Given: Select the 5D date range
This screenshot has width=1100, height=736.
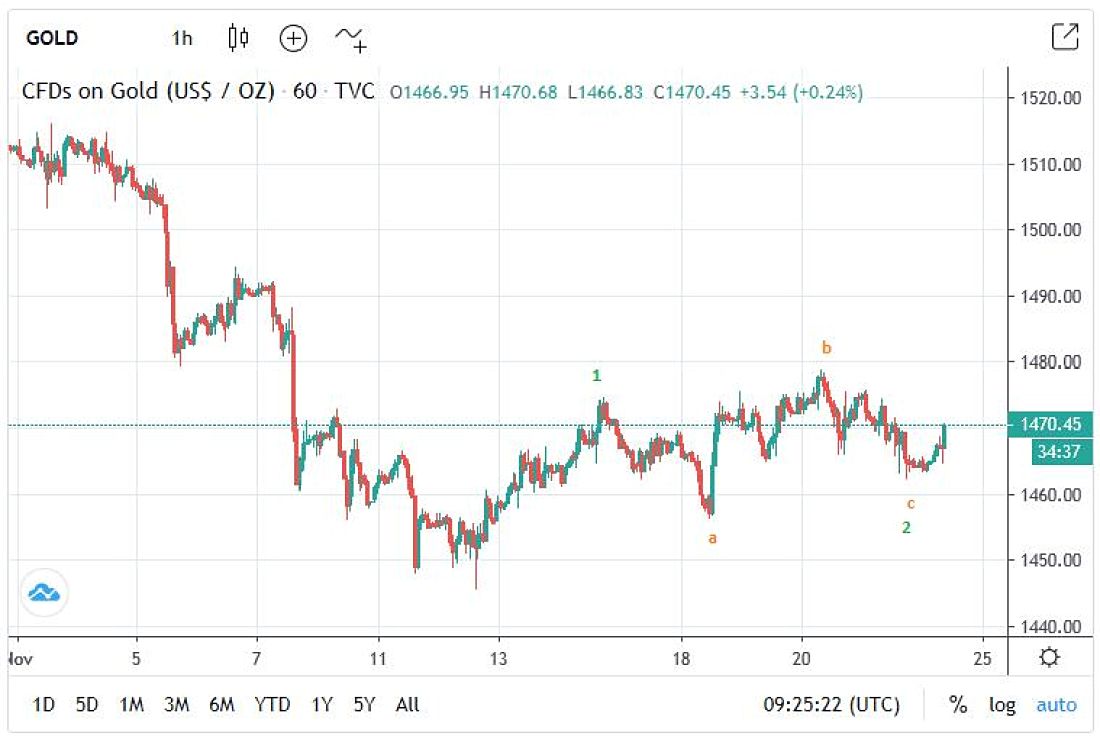Looking at the screenshot, I should 87,705.
